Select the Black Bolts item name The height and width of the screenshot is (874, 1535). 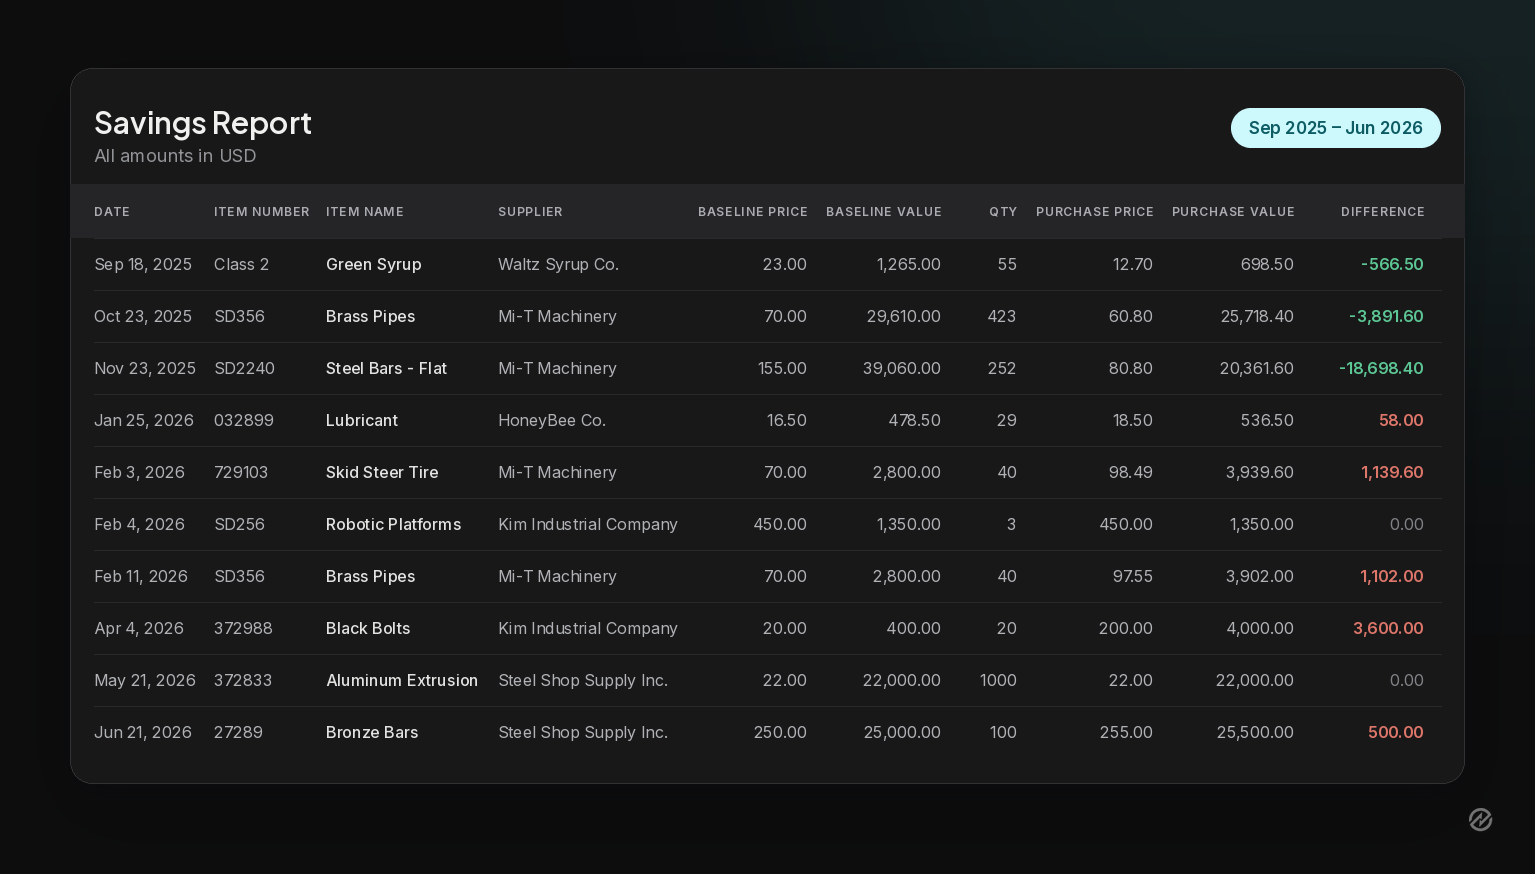click(368, 628)
